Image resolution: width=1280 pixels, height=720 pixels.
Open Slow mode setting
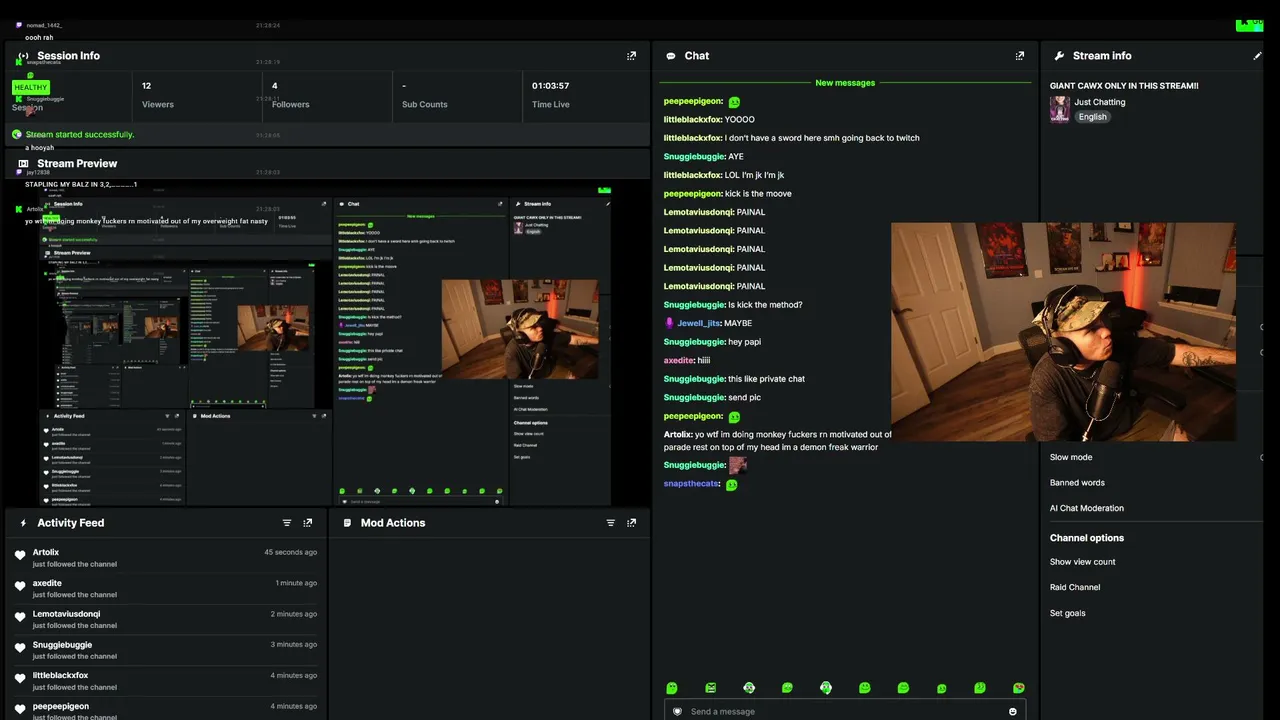pos(1071,457)
